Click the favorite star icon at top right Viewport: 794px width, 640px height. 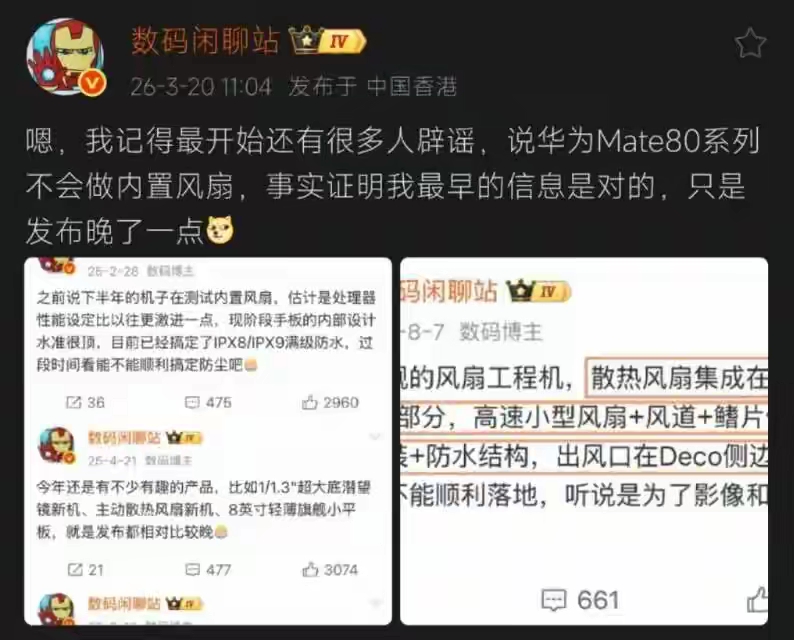coord(750,43)
